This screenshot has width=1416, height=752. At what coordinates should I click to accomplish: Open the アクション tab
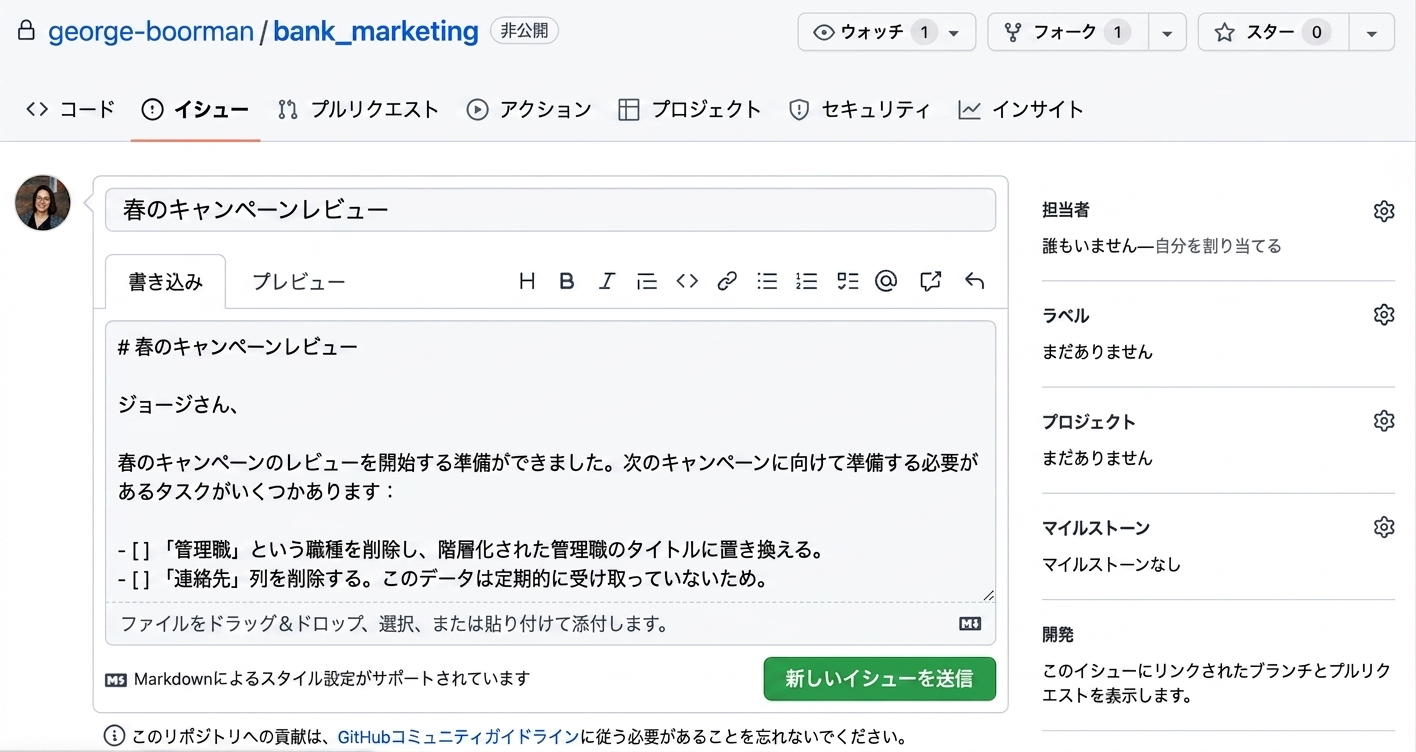[x=529, y=109]
